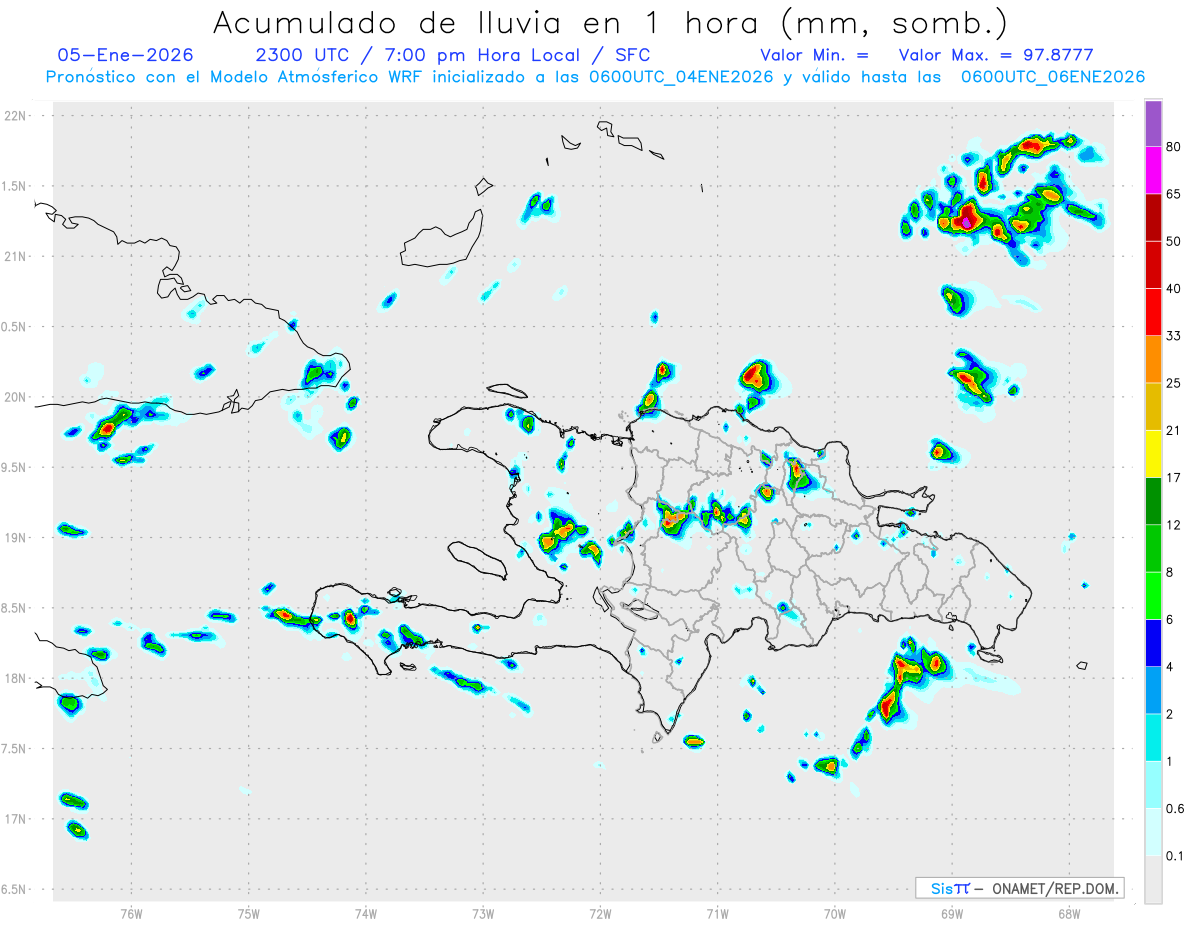Pick the pale cyan swatch between 0.6 and 1
The image size is (1200, 927).
tap(1153, 785)
